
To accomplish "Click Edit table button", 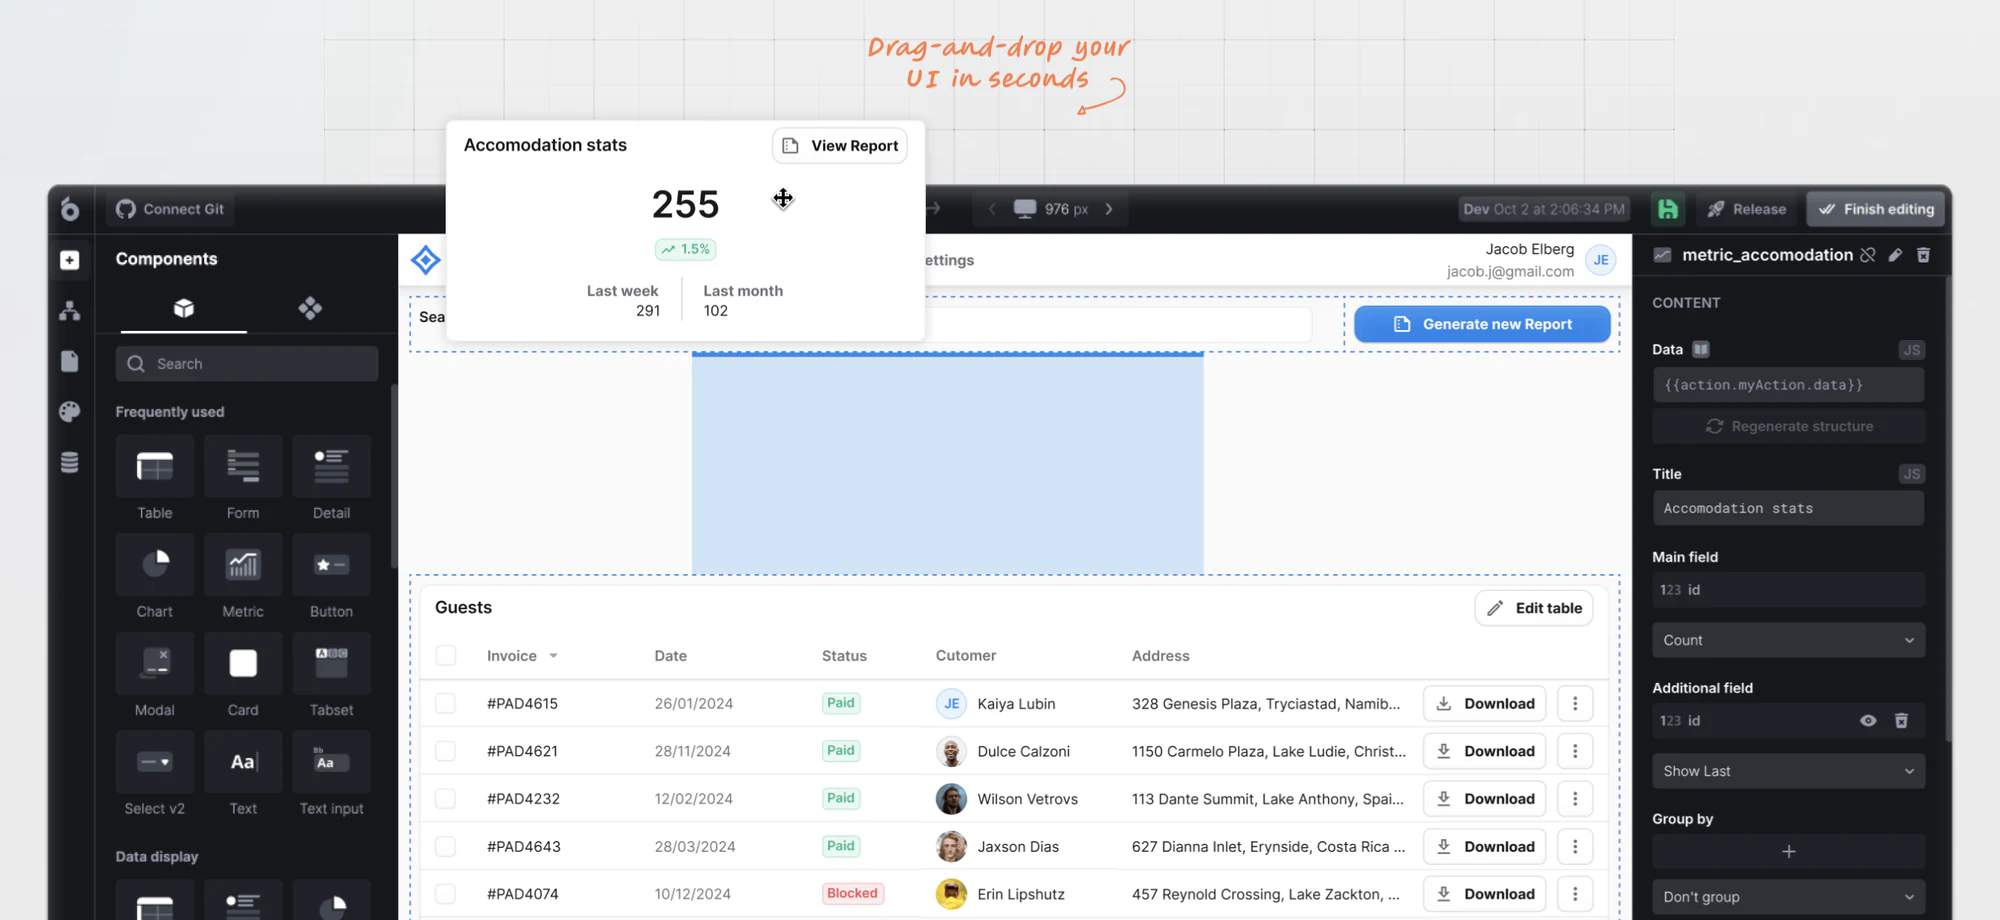I will point(1534,608).
